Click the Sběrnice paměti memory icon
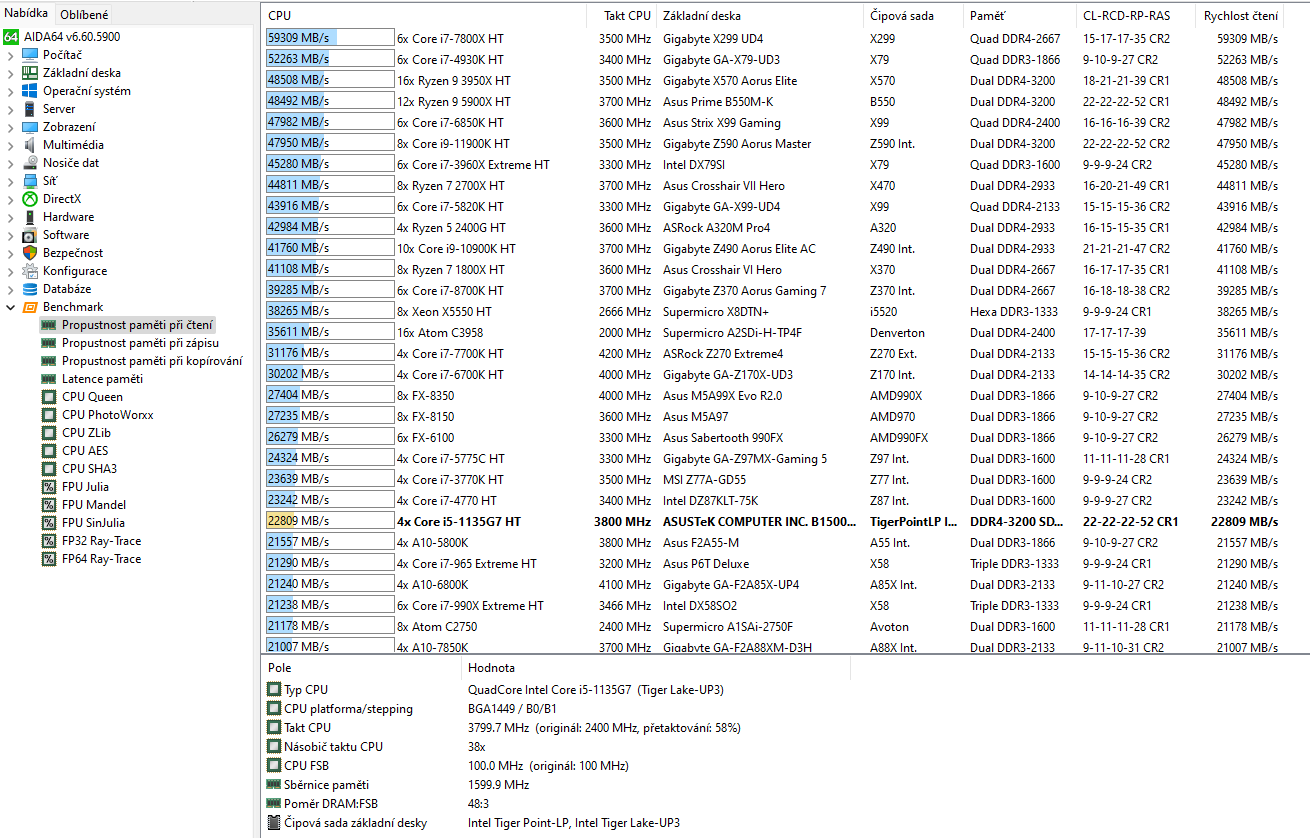 pos(274,784)
